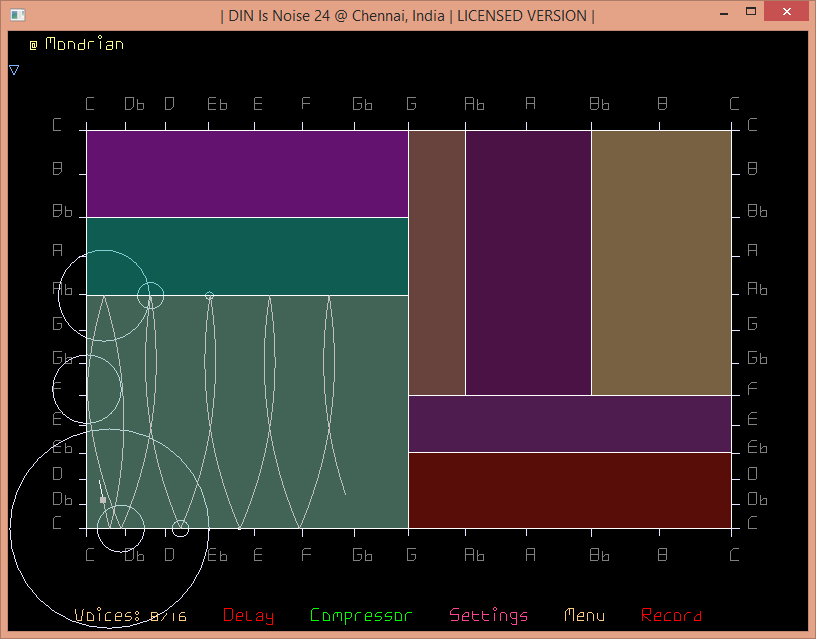Toggle the Delay effect
This screenshot has height=639, width=816.
click(248, 615)
